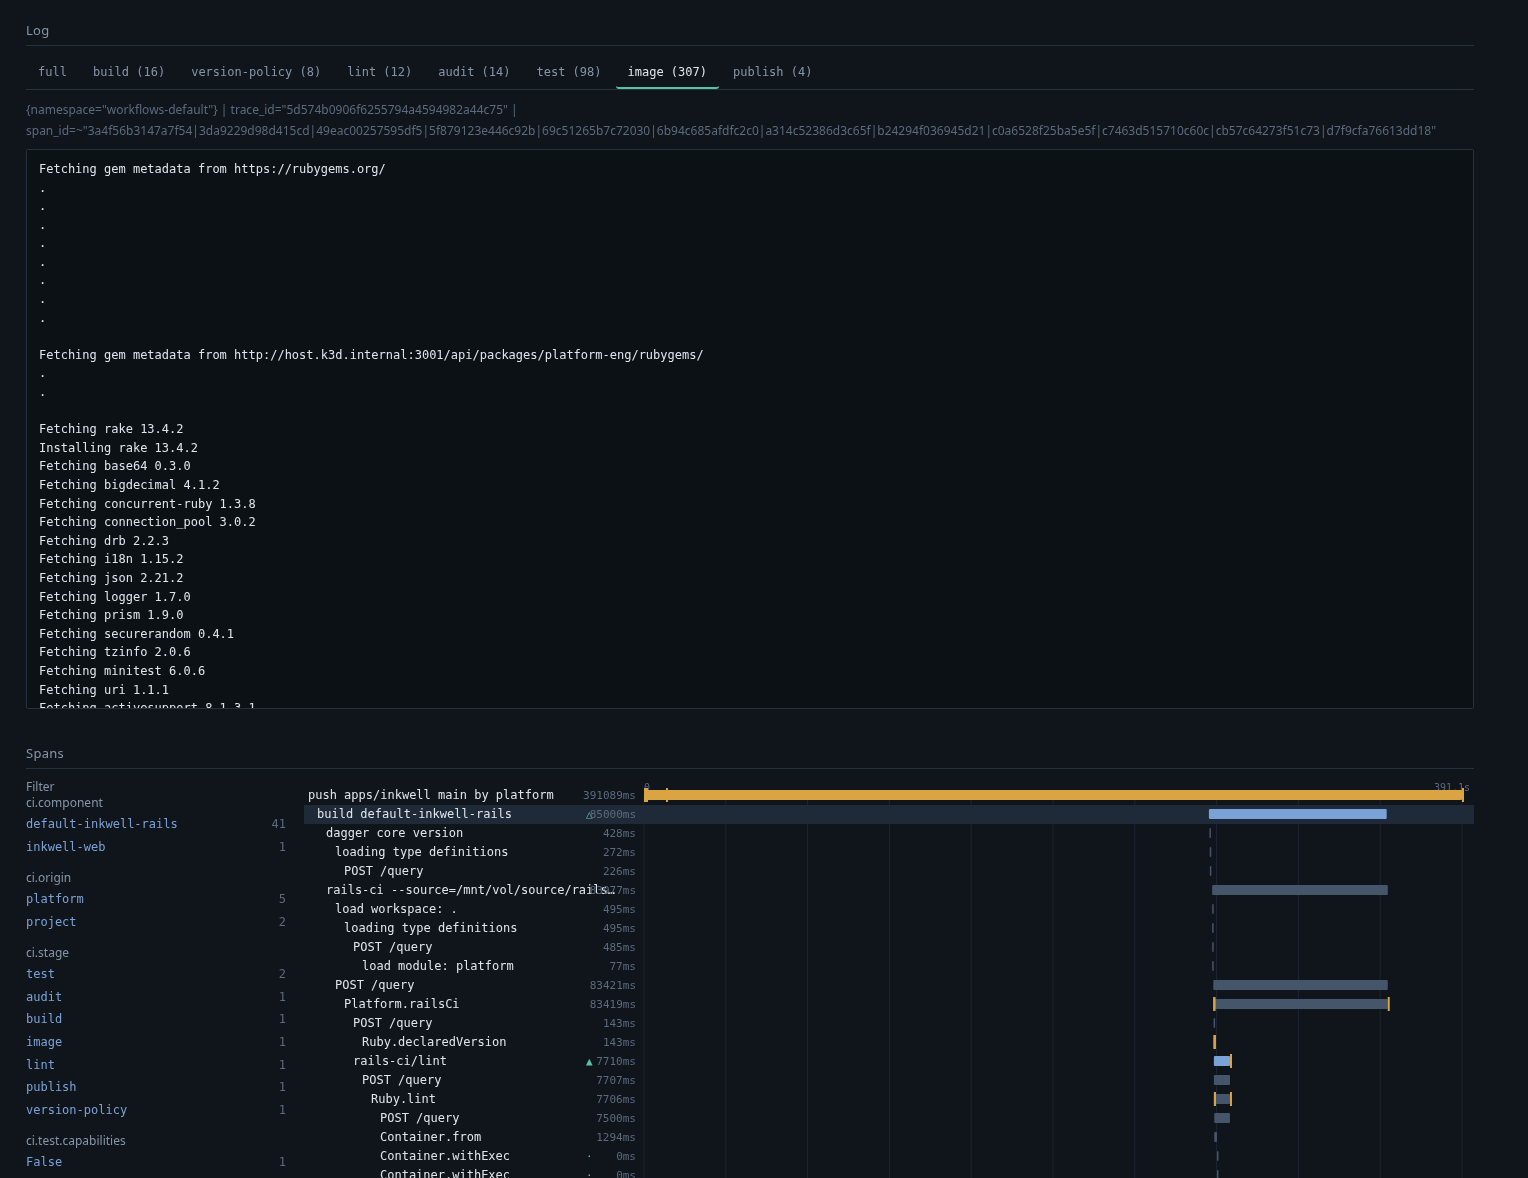The image size is (1528, 1178).
Task: Open the publish (4) log tab
Action: click(x=772, y=72)
